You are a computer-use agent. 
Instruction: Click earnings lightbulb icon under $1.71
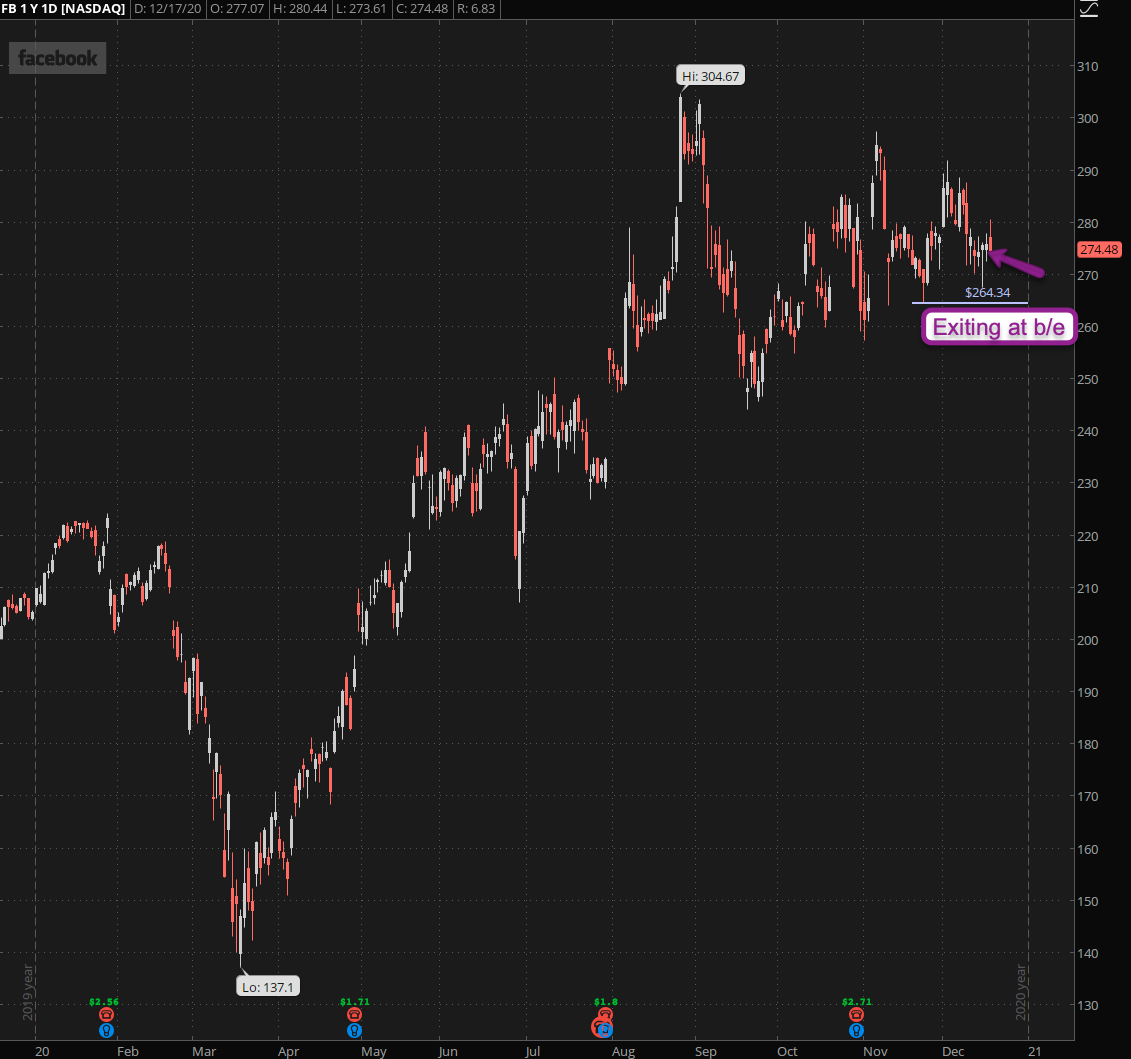[x=354, y=1031]
